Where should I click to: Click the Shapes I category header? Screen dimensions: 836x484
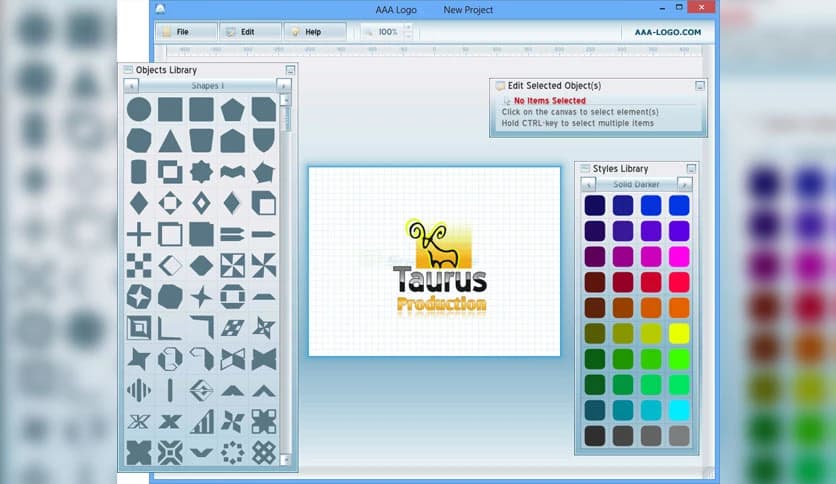(207, 85)
